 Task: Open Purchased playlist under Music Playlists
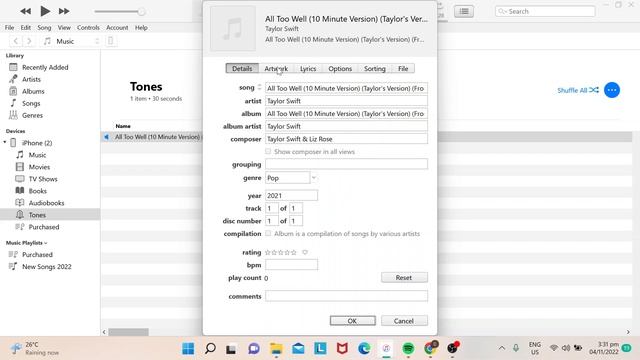[37, 255]
